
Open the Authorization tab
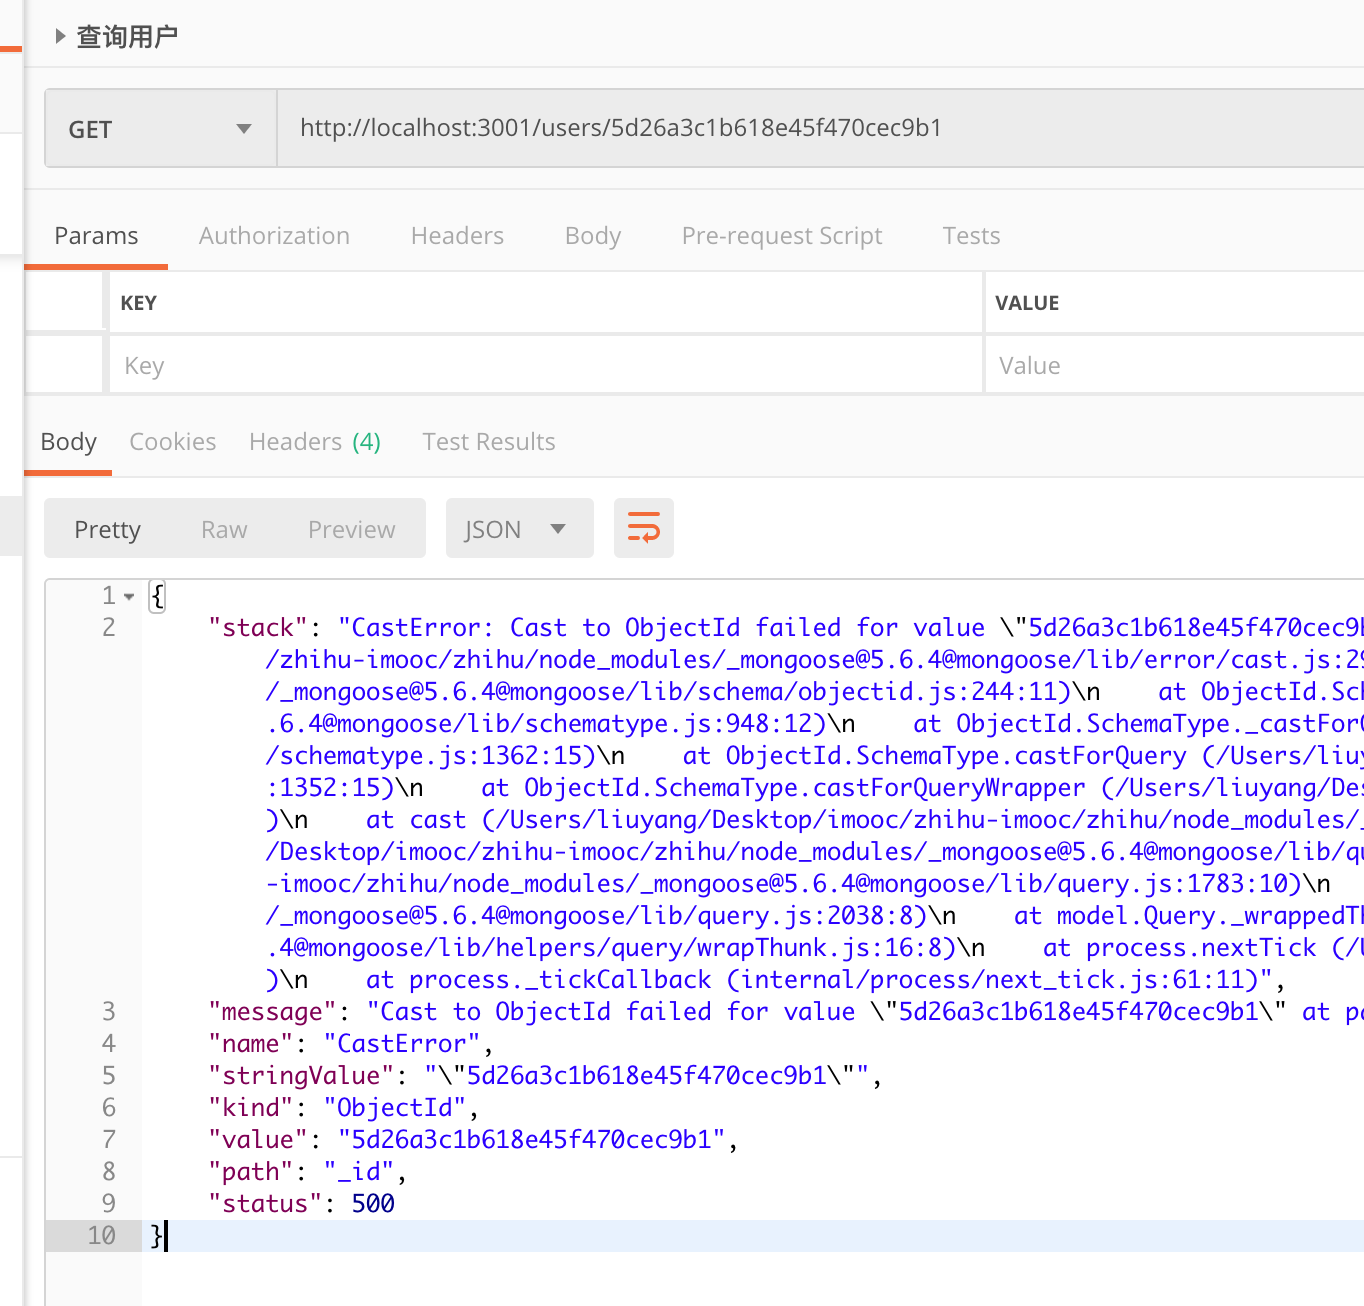point(274,236)
